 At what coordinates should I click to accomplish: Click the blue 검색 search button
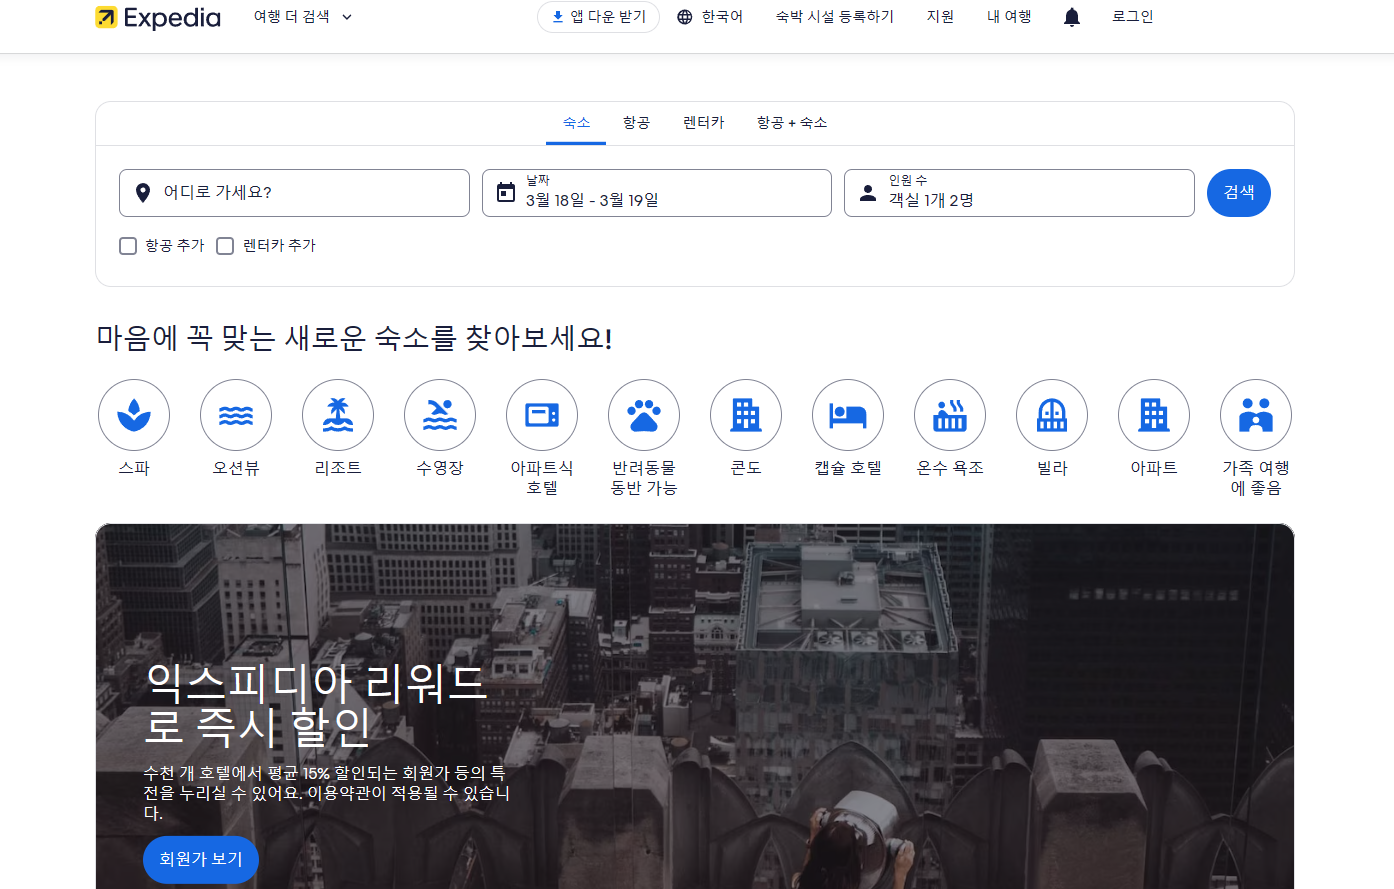(1239, 192)
